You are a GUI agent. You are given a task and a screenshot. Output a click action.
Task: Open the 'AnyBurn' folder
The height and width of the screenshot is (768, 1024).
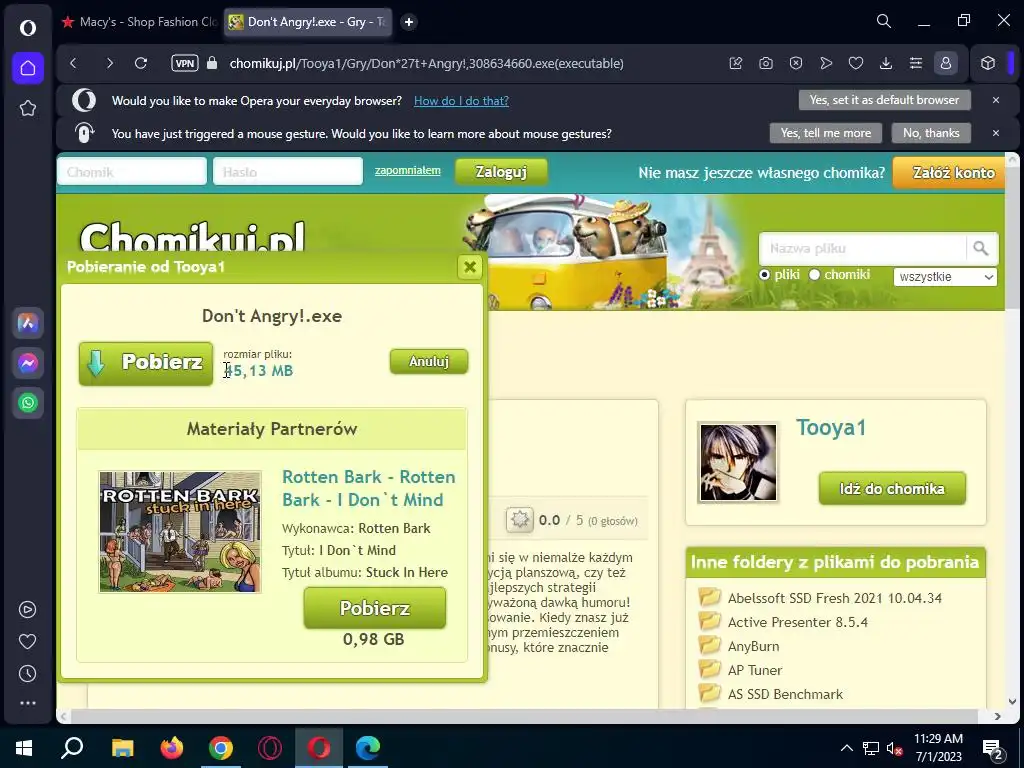point(753,647)
